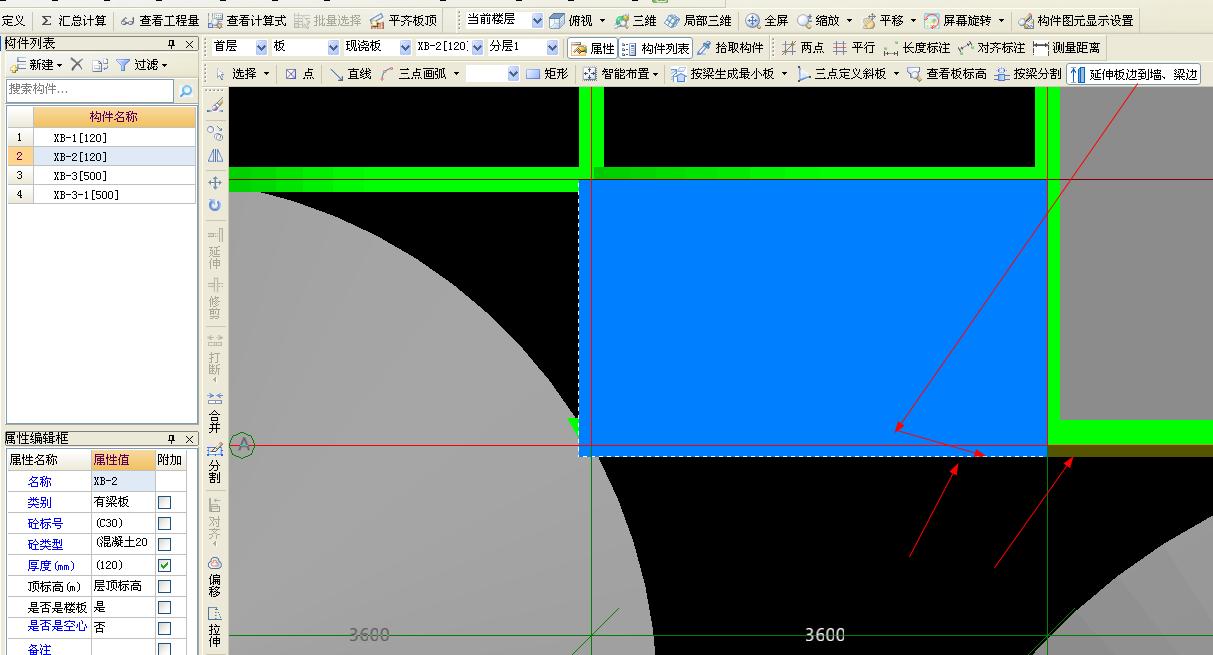Click the 修剪 trim tool in vertical toolbar
The image size is (1213, 655).
(x=215, y=300)
